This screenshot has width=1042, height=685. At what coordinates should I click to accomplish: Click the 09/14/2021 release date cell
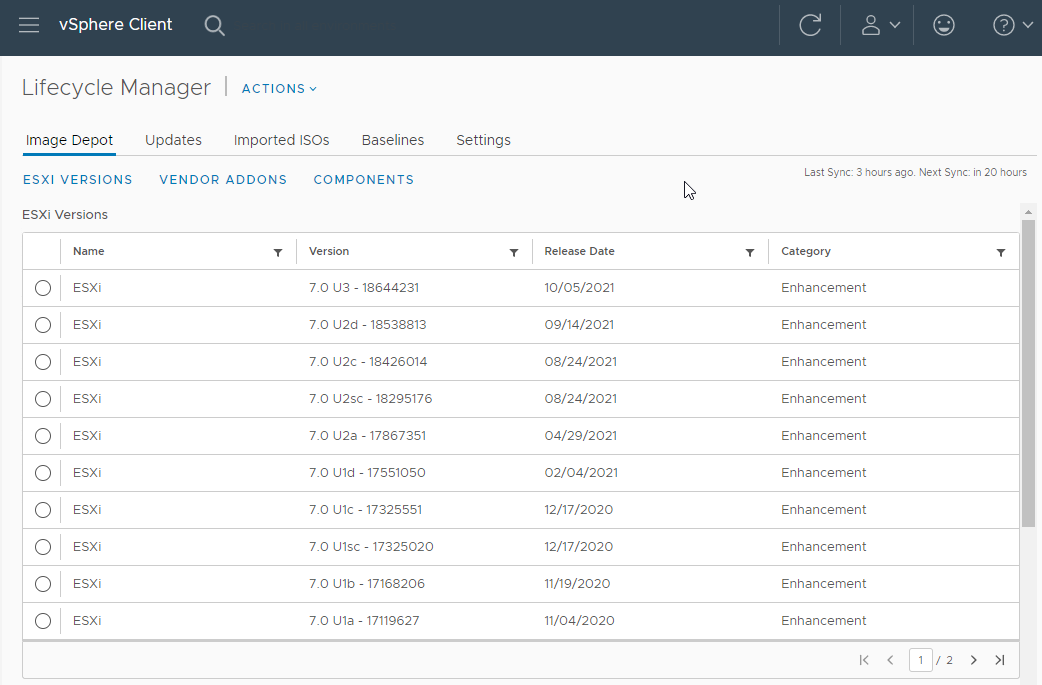(x=579, y=325)
